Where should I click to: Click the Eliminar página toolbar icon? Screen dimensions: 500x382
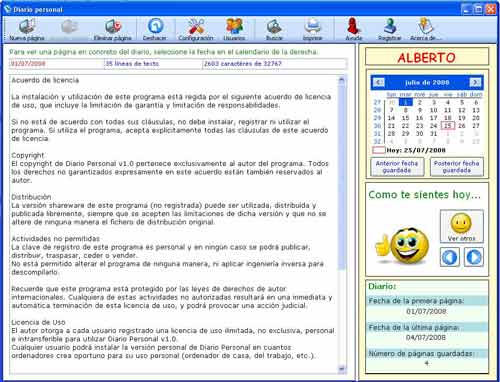tap(113, 29)
